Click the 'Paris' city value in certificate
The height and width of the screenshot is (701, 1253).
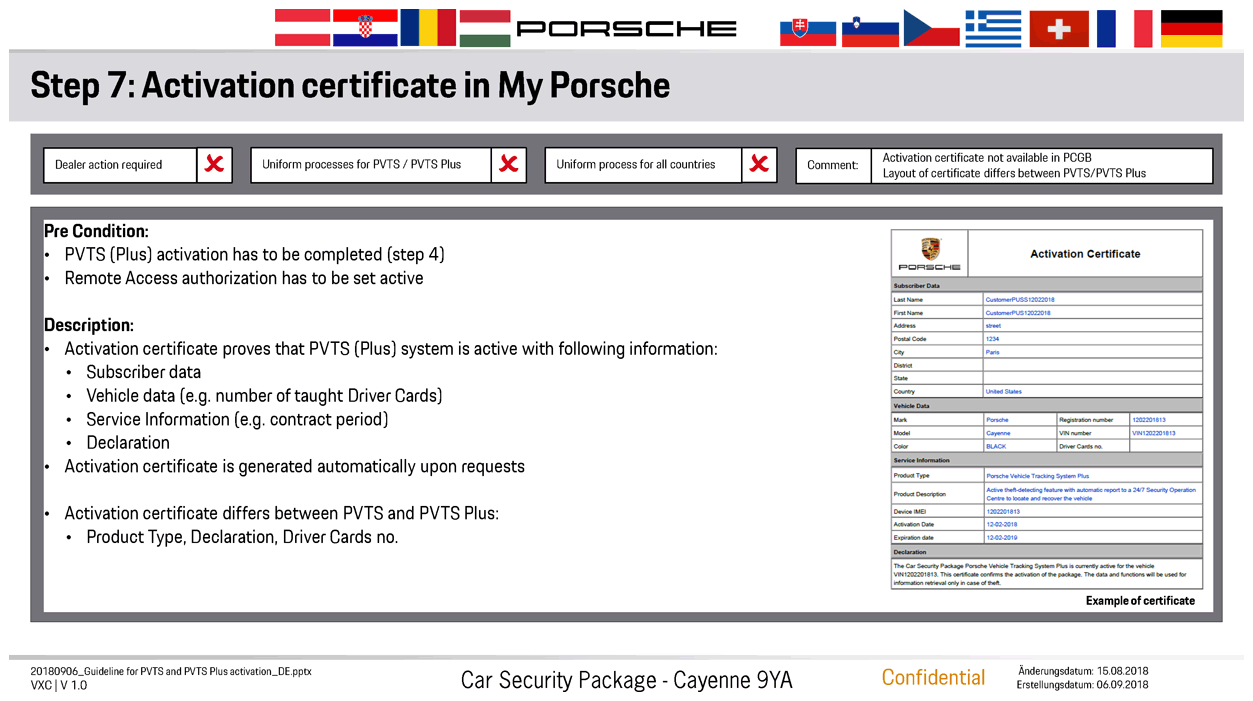(x=992, y=352)
